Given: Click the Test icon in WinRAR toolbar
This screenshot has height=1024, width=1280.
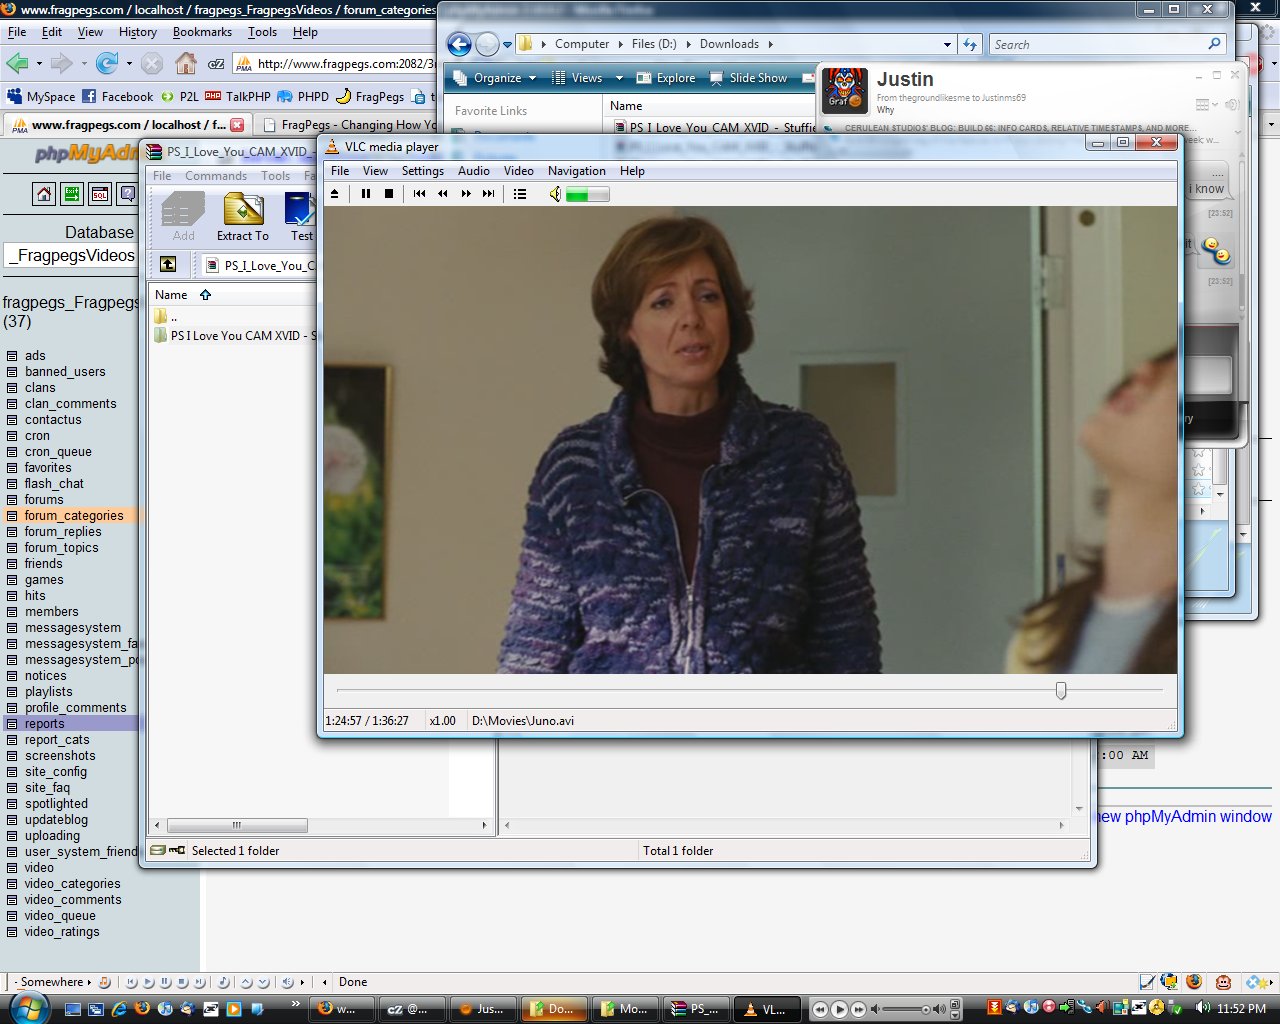Looking at the screenshot, I should pyautogui.click(x=300, y=217).
